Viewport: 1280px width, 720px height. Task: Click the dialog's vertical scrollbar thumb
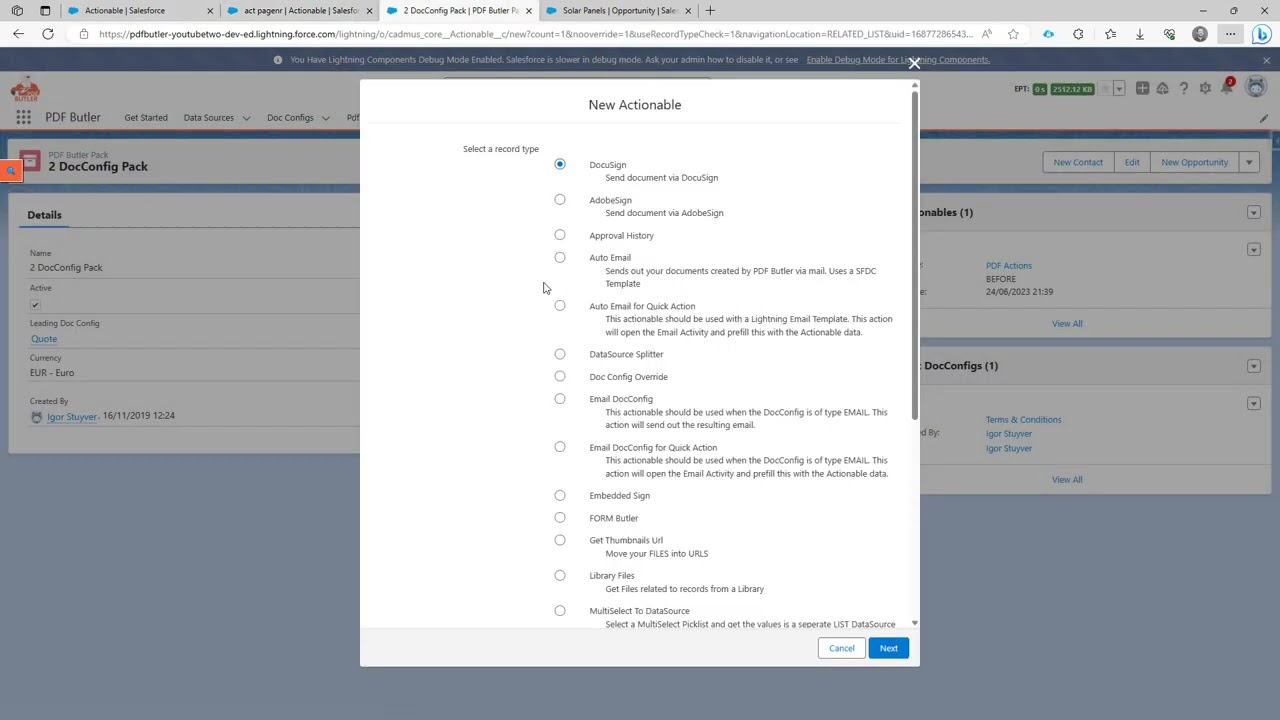coord(914,255)
